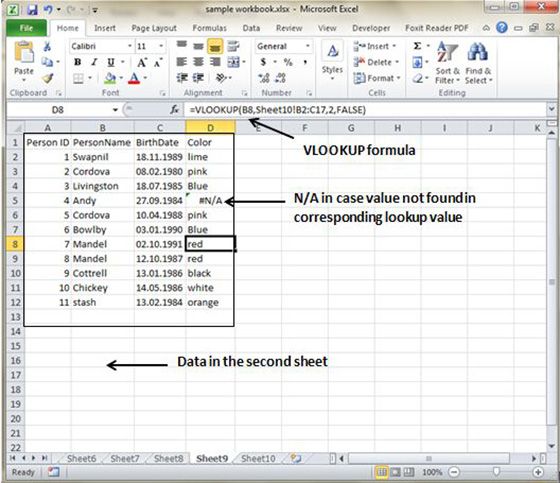Toggle Bold formatting
The height and width of the screenshot is (483, 560).
click(77, 62)
